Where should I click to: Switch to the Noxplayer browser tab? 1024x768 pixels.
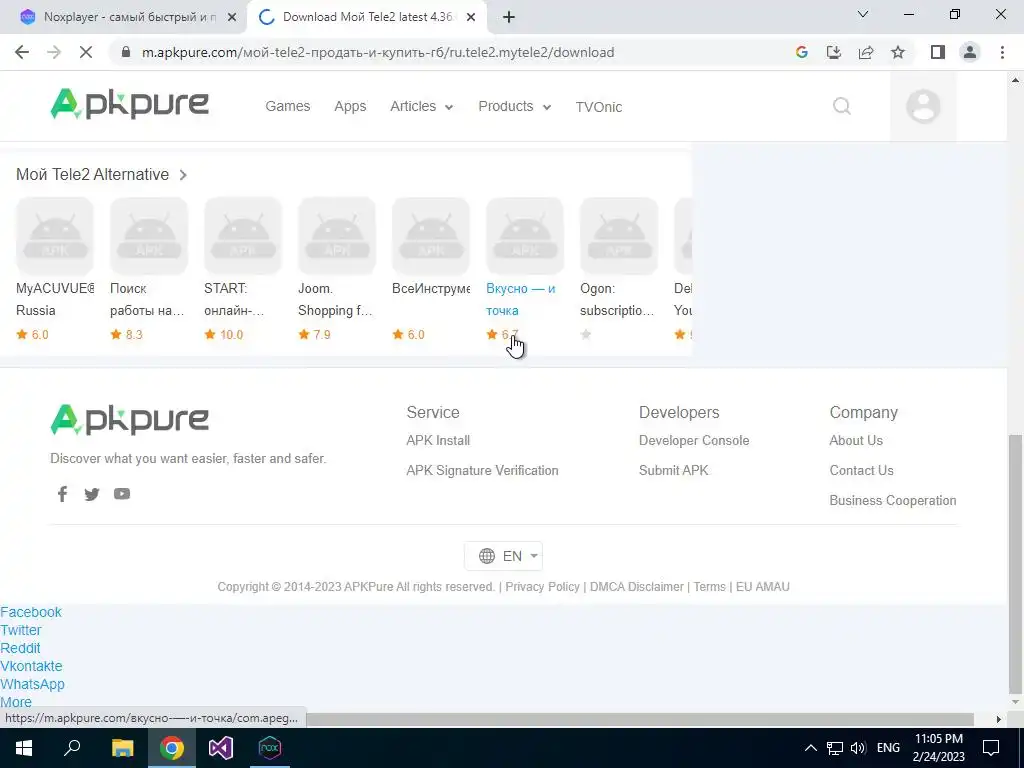[x=124, y=17]
